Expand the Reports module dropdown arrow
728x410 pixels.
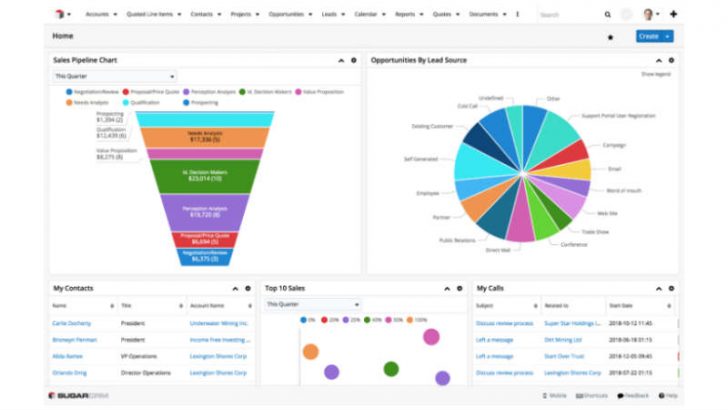(x=422, y=14)
